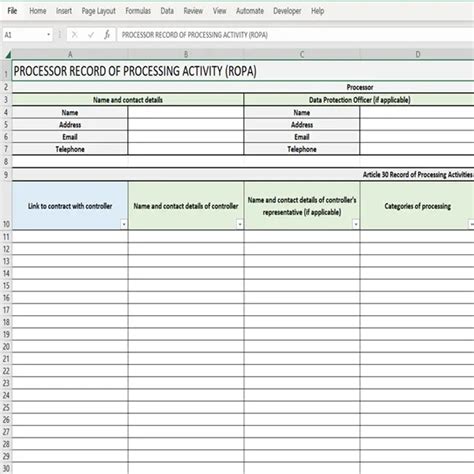Open the Review tab
The width and height of the screenshot is (474, 474).
point(193,11)
